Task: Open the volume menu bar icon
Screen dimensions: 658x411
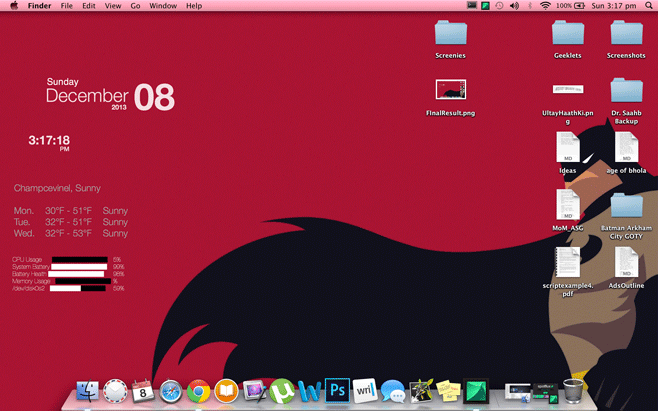Action: coord(514,6)
